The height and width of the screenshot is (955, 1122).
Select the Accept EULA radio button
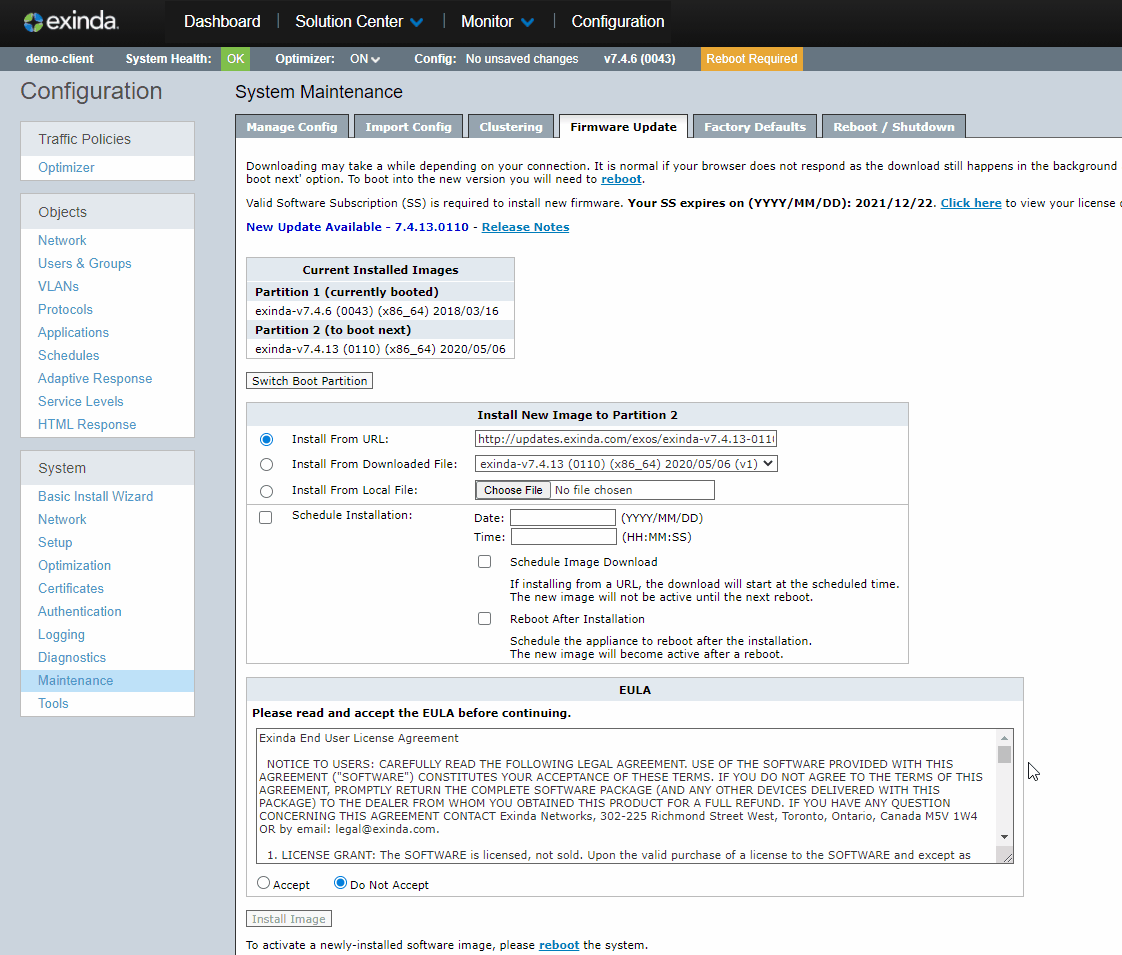263,883
